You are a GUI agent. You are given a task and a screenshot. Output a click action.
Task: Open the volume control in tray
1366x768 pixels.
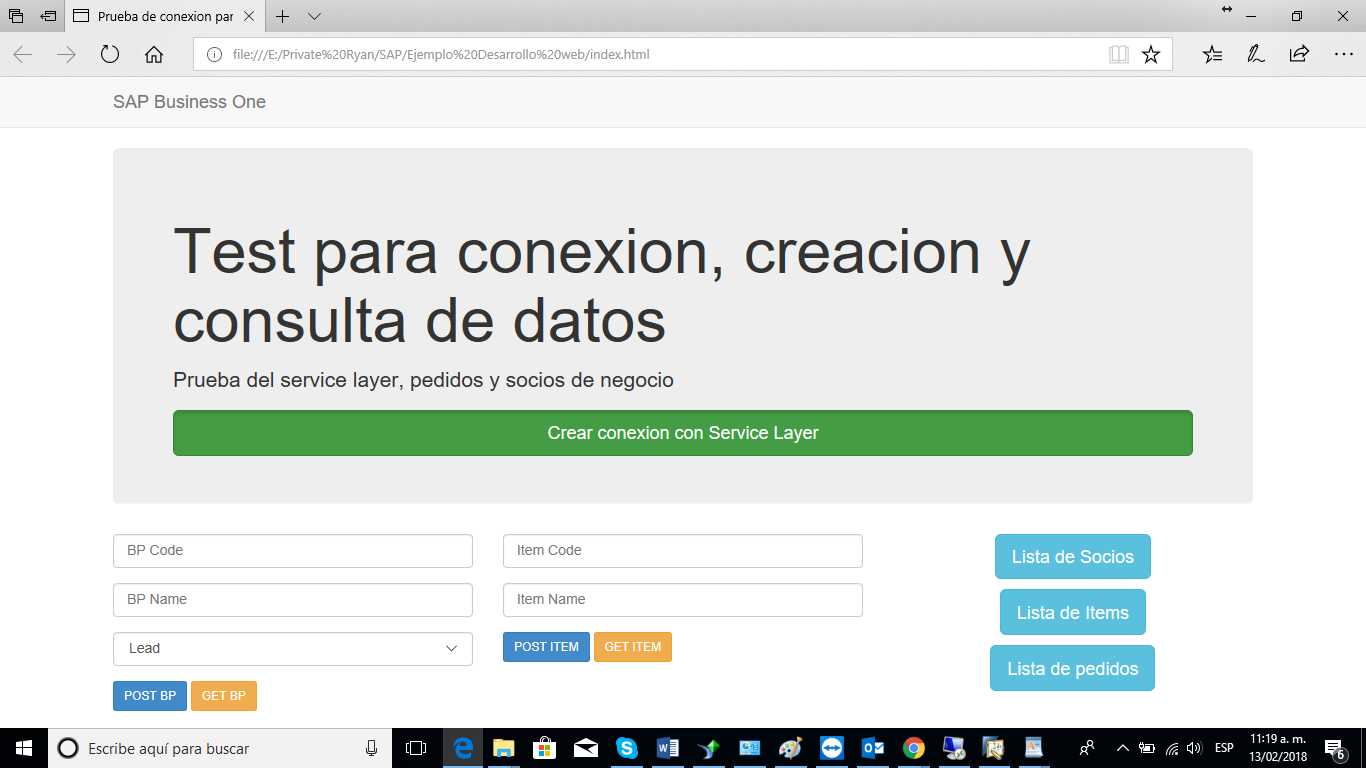click(x=1194, y=748)
